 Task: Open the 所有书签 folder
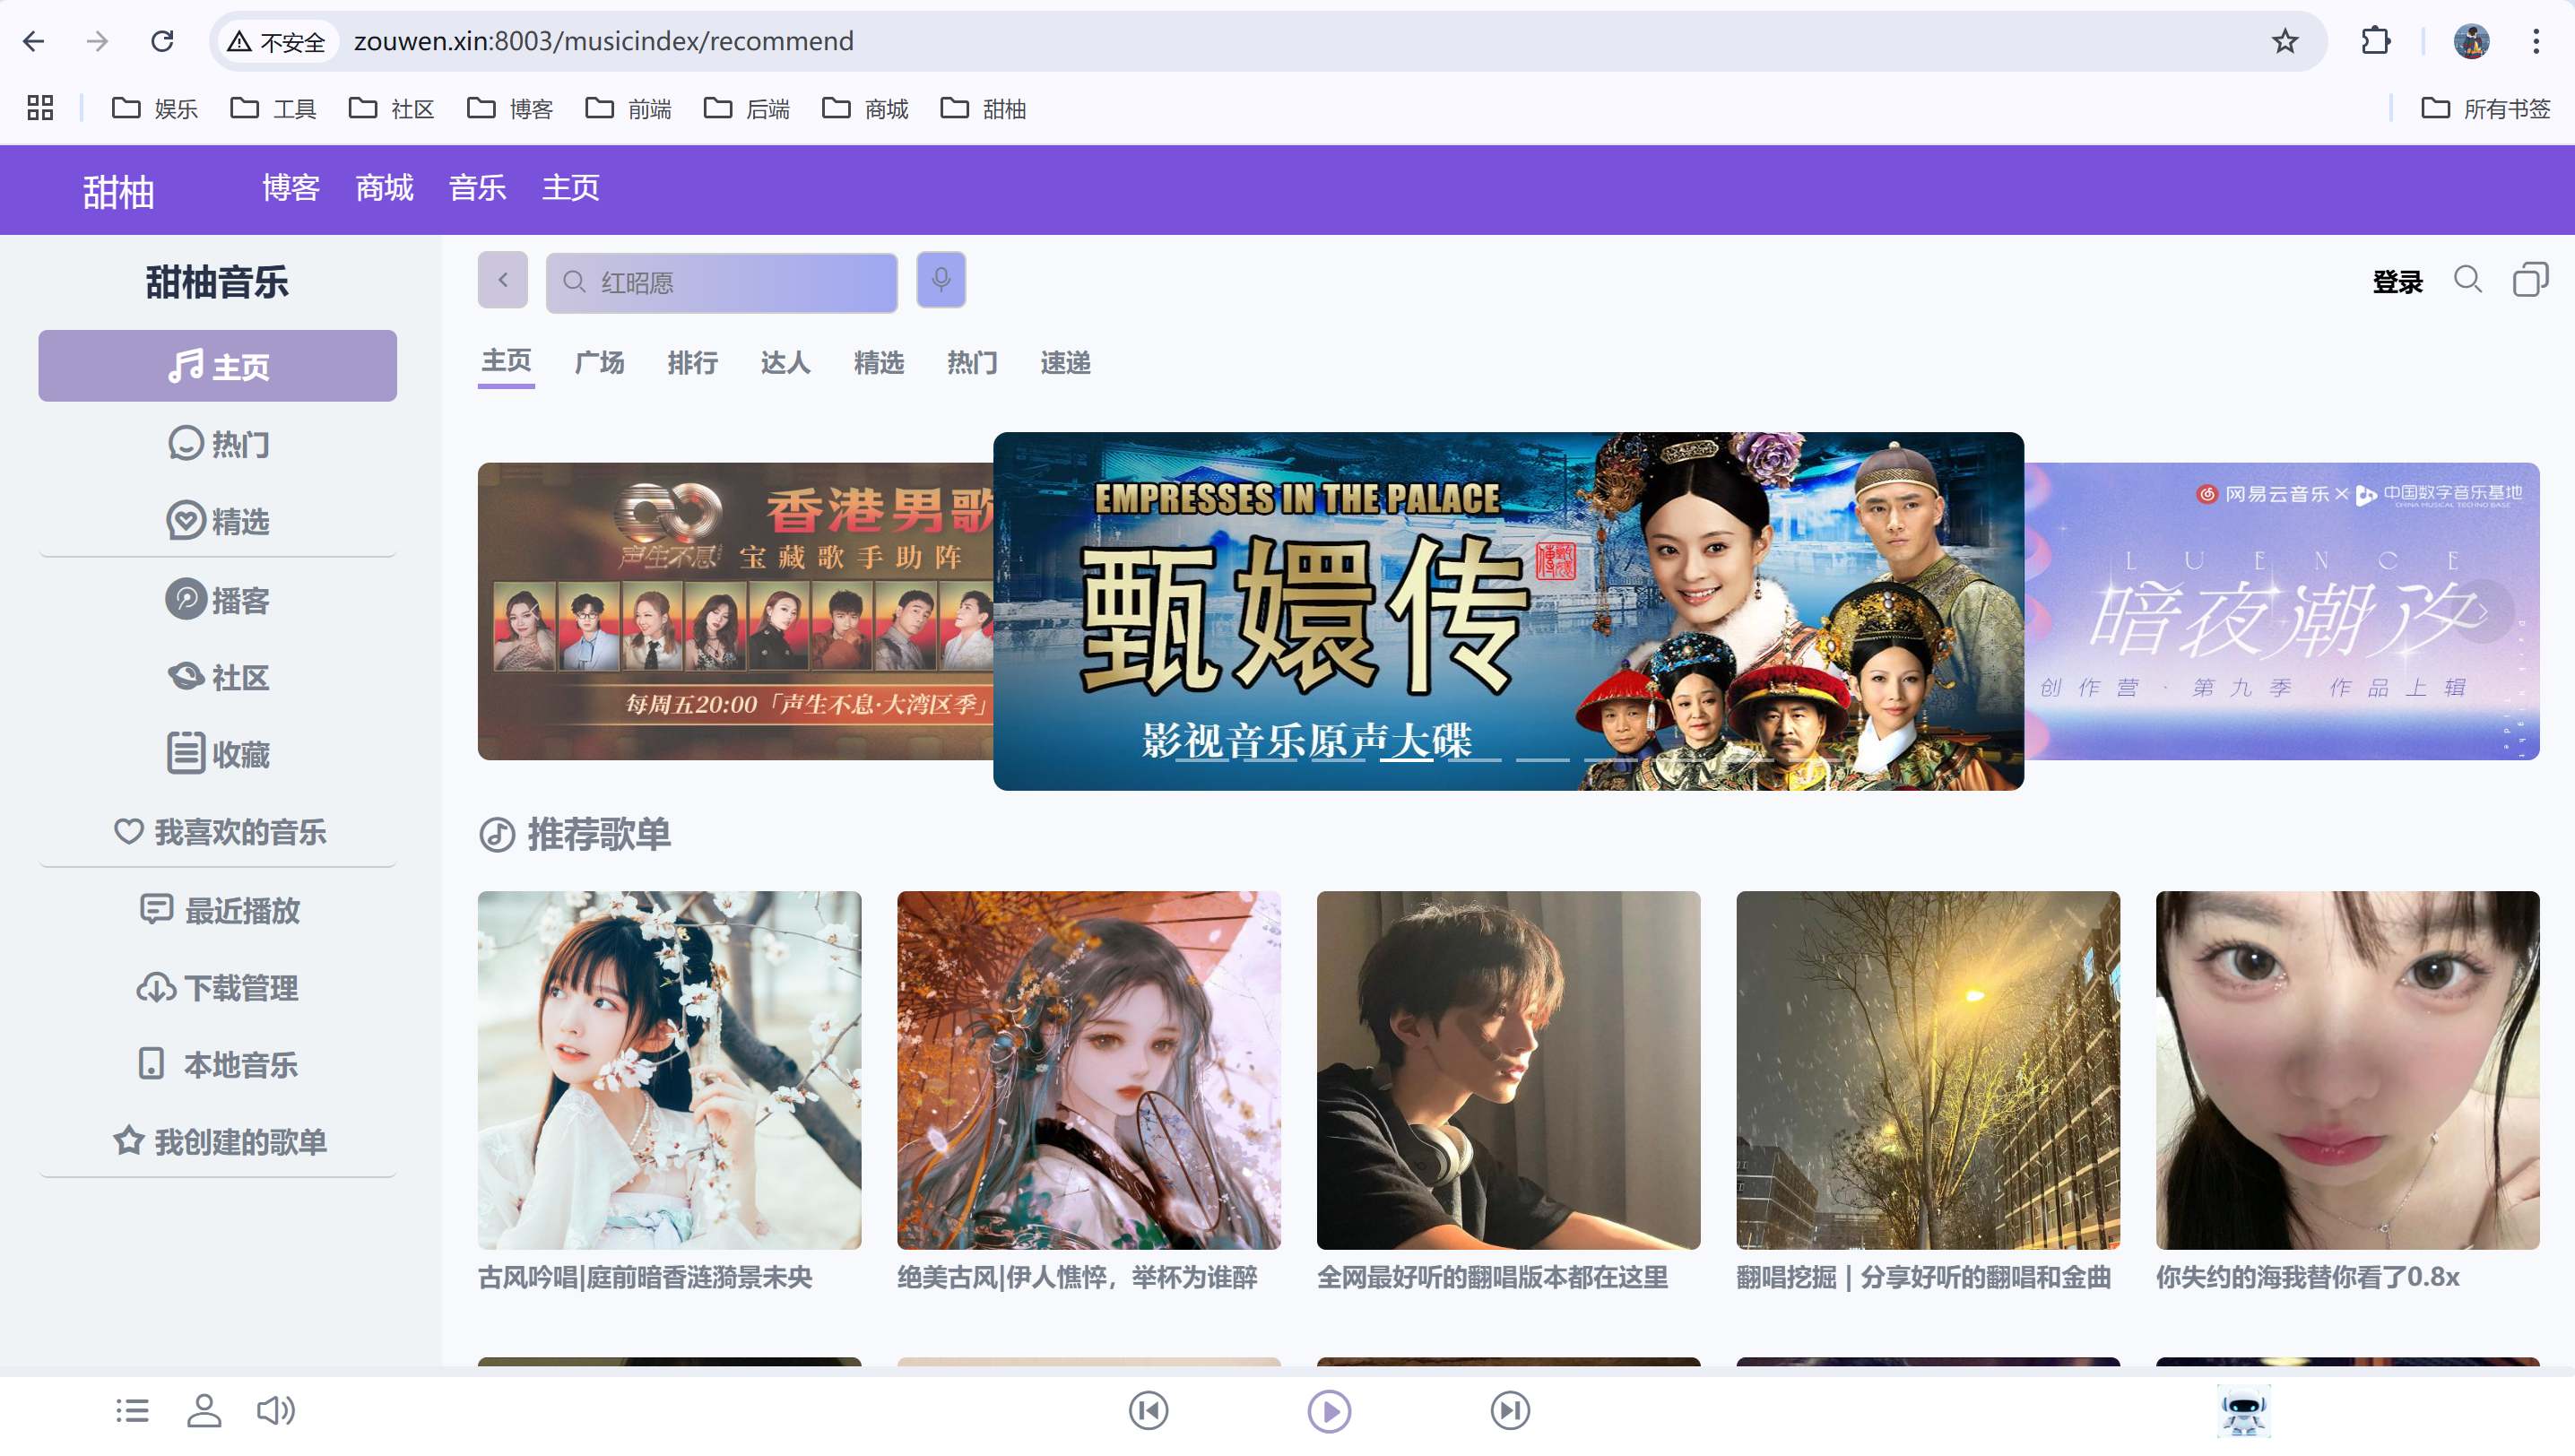2486,108
